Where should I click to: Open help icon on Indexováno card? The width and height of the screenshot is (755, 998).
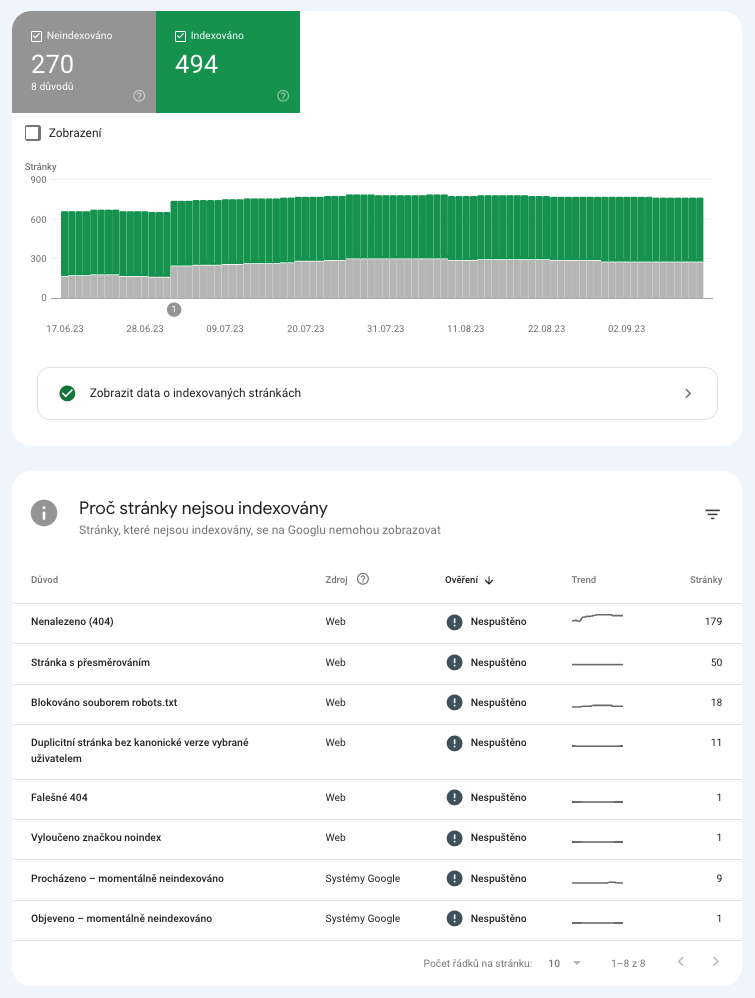click(283, 96)
